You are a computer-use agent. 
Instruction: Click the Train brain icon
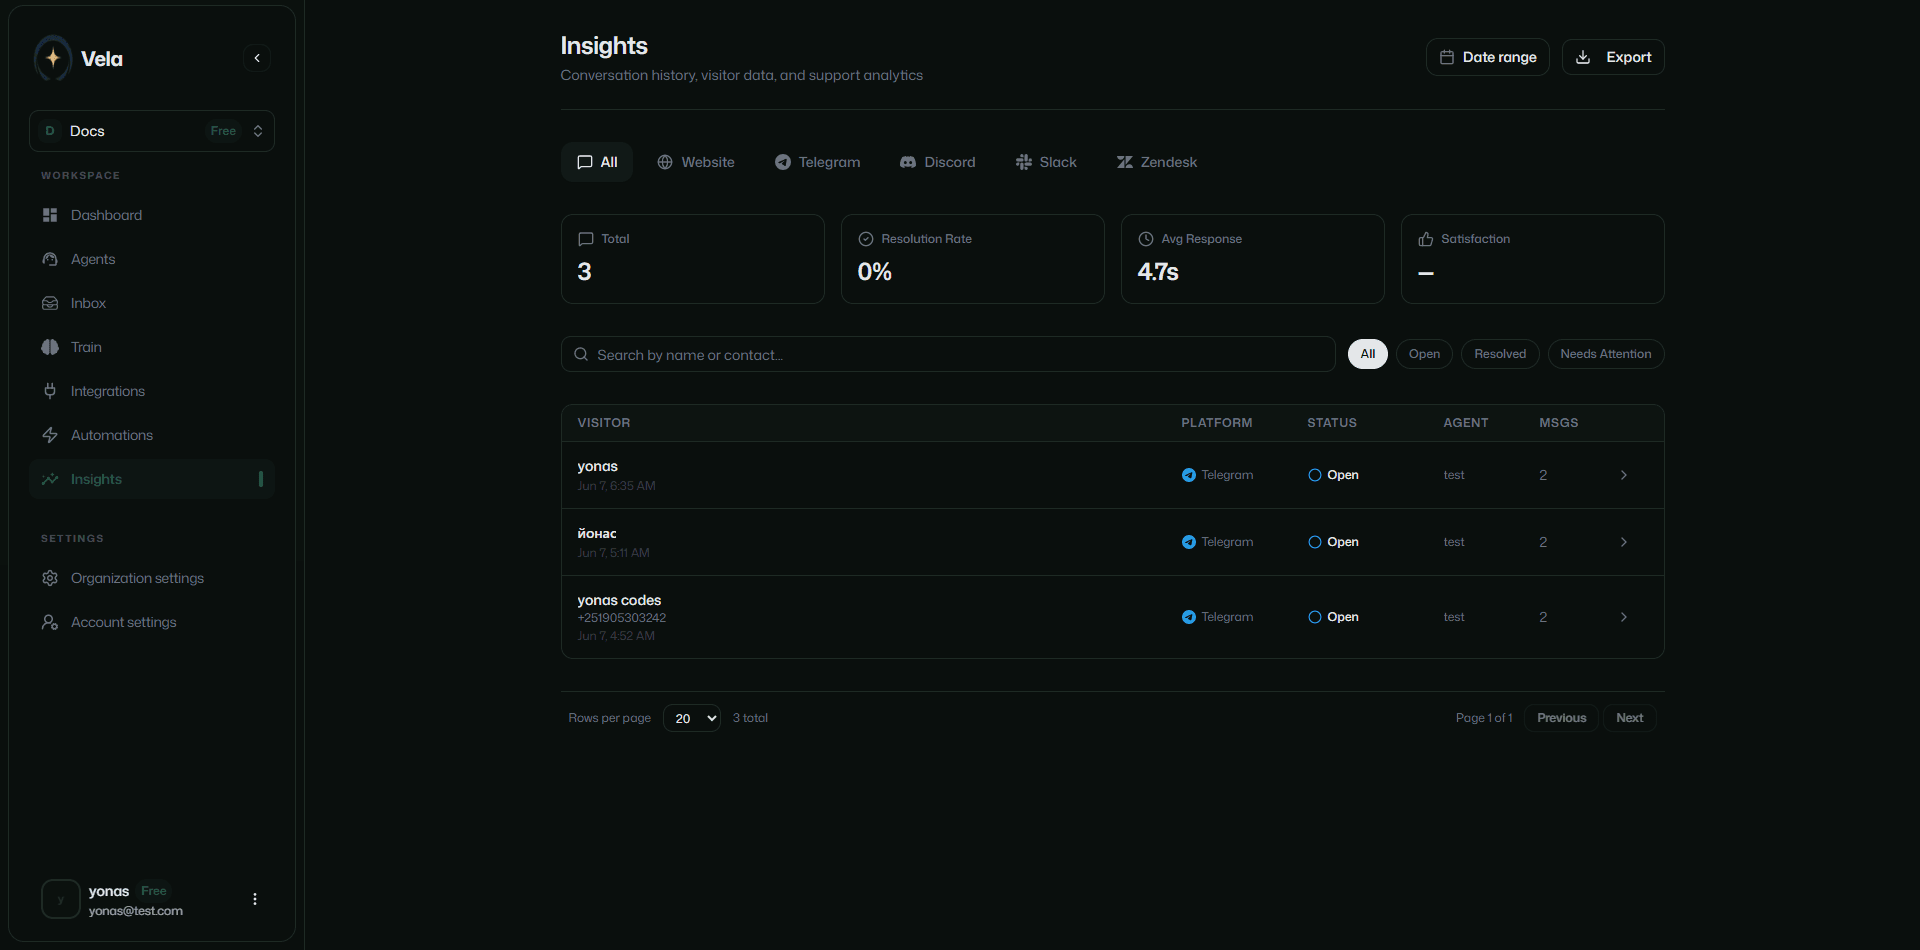pyautogui.click(x=50, y=347)
